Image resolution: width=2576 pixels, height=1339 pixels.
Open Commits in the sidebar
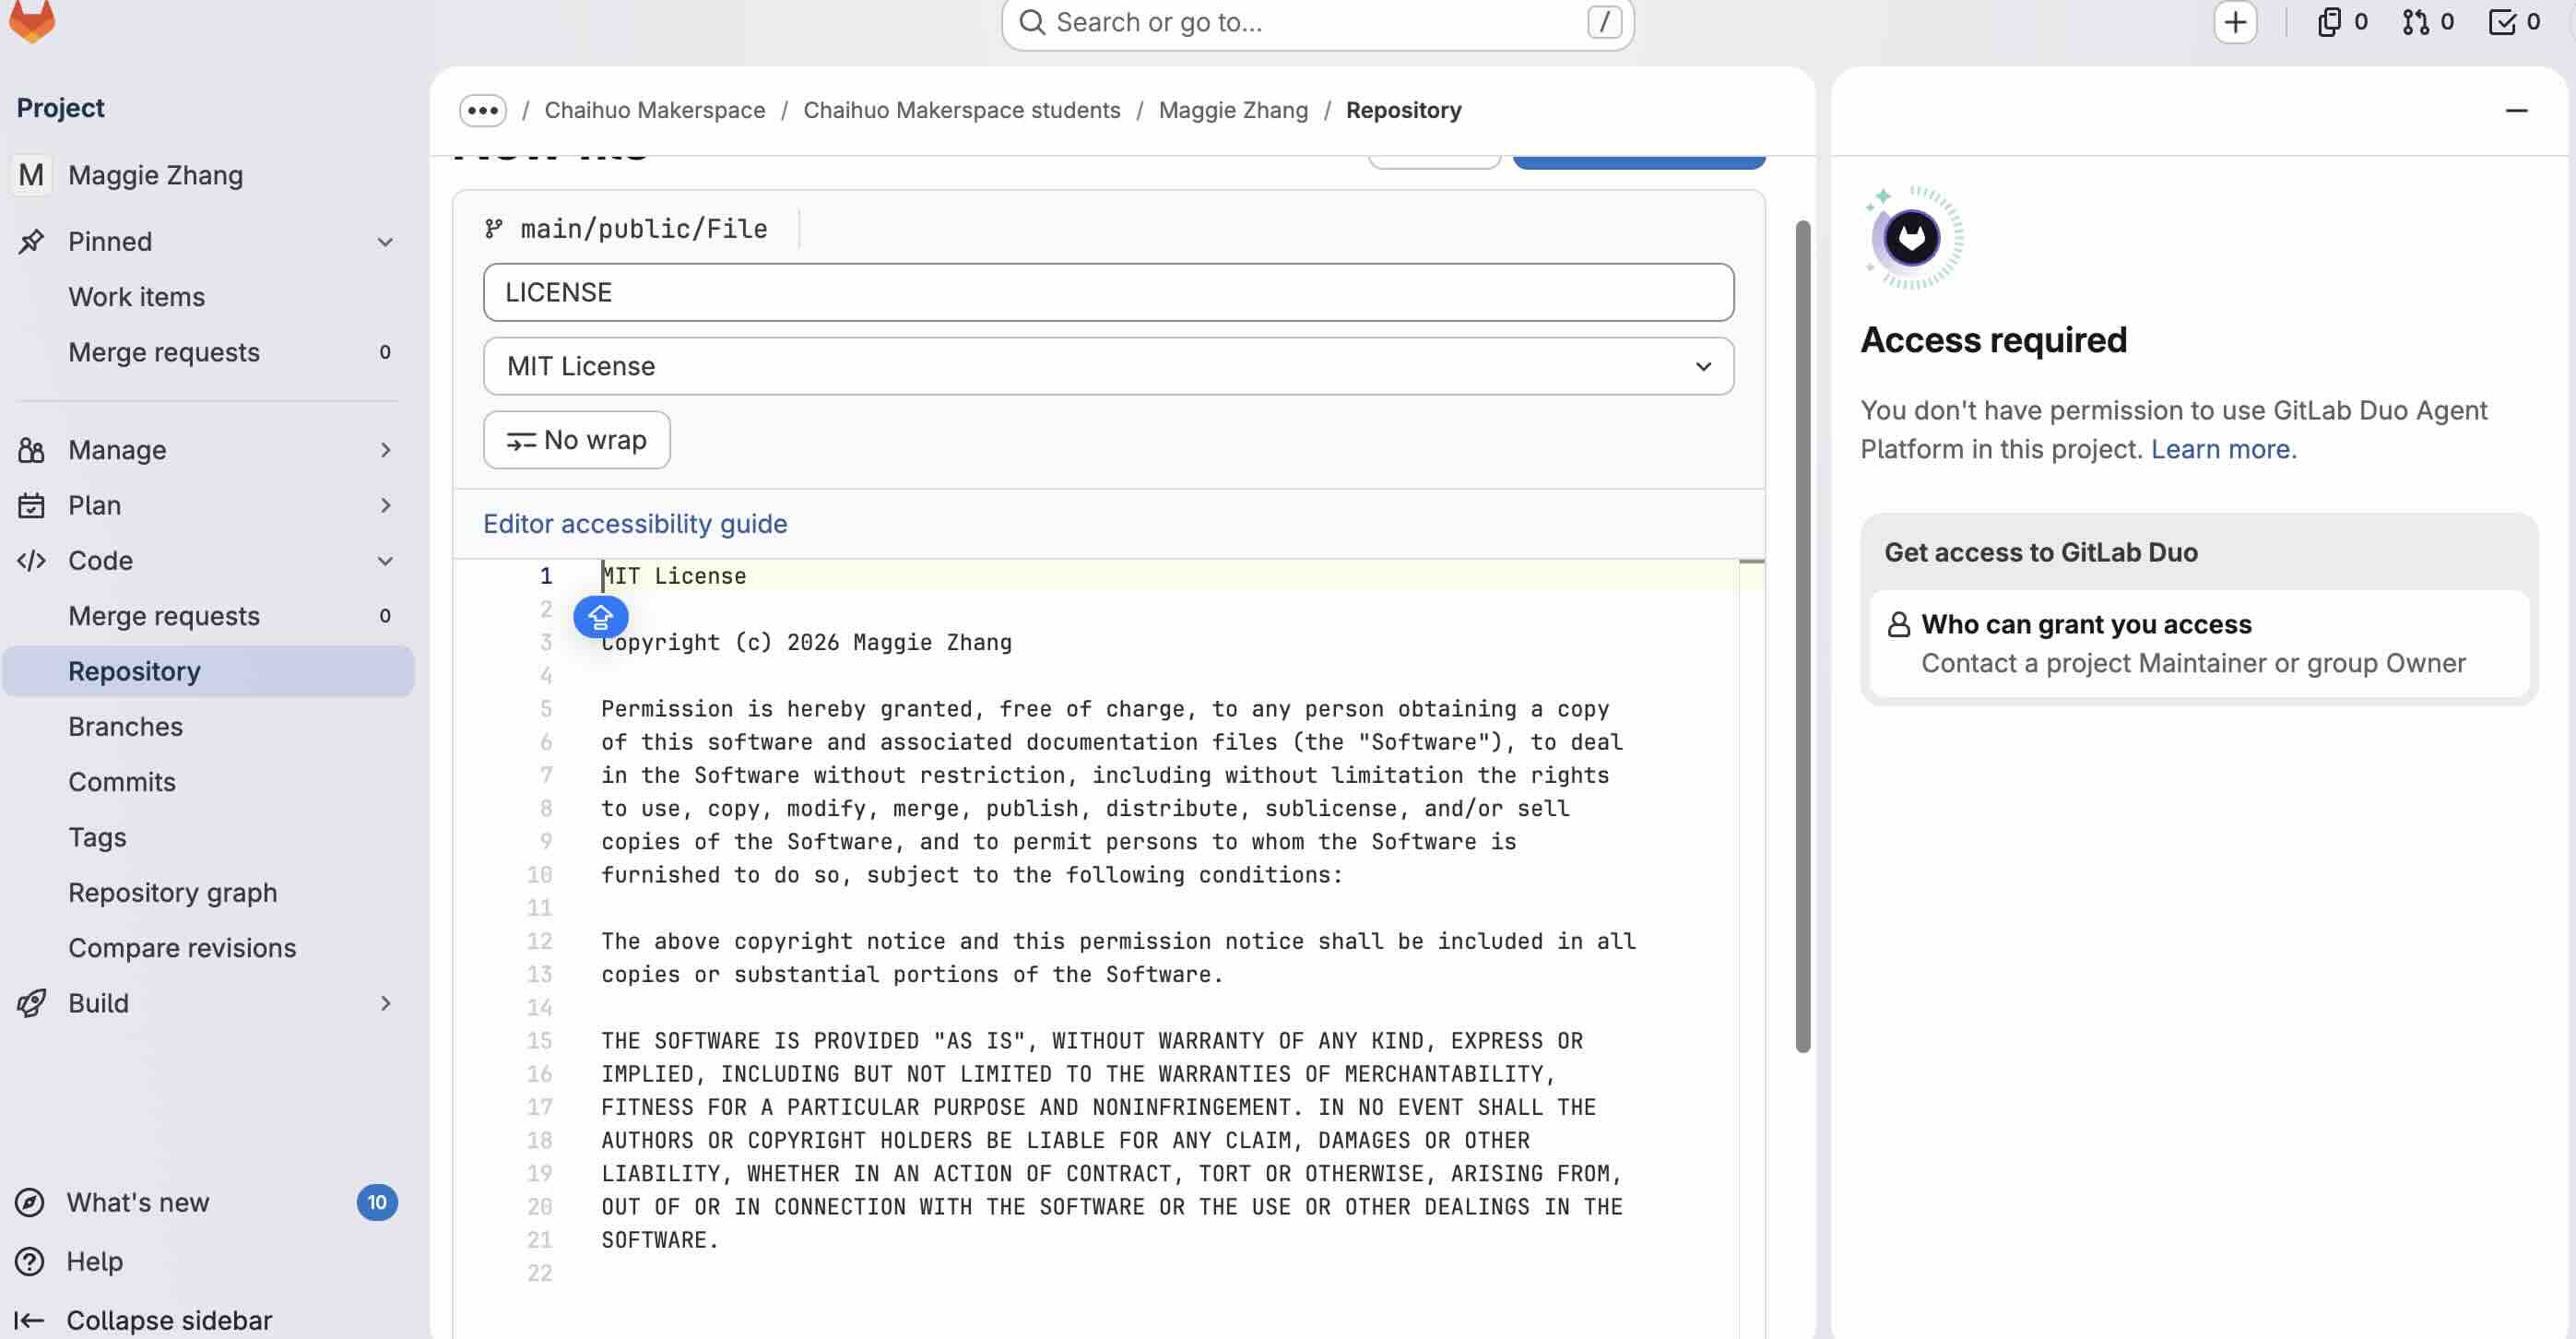click(x=208, y=782)
